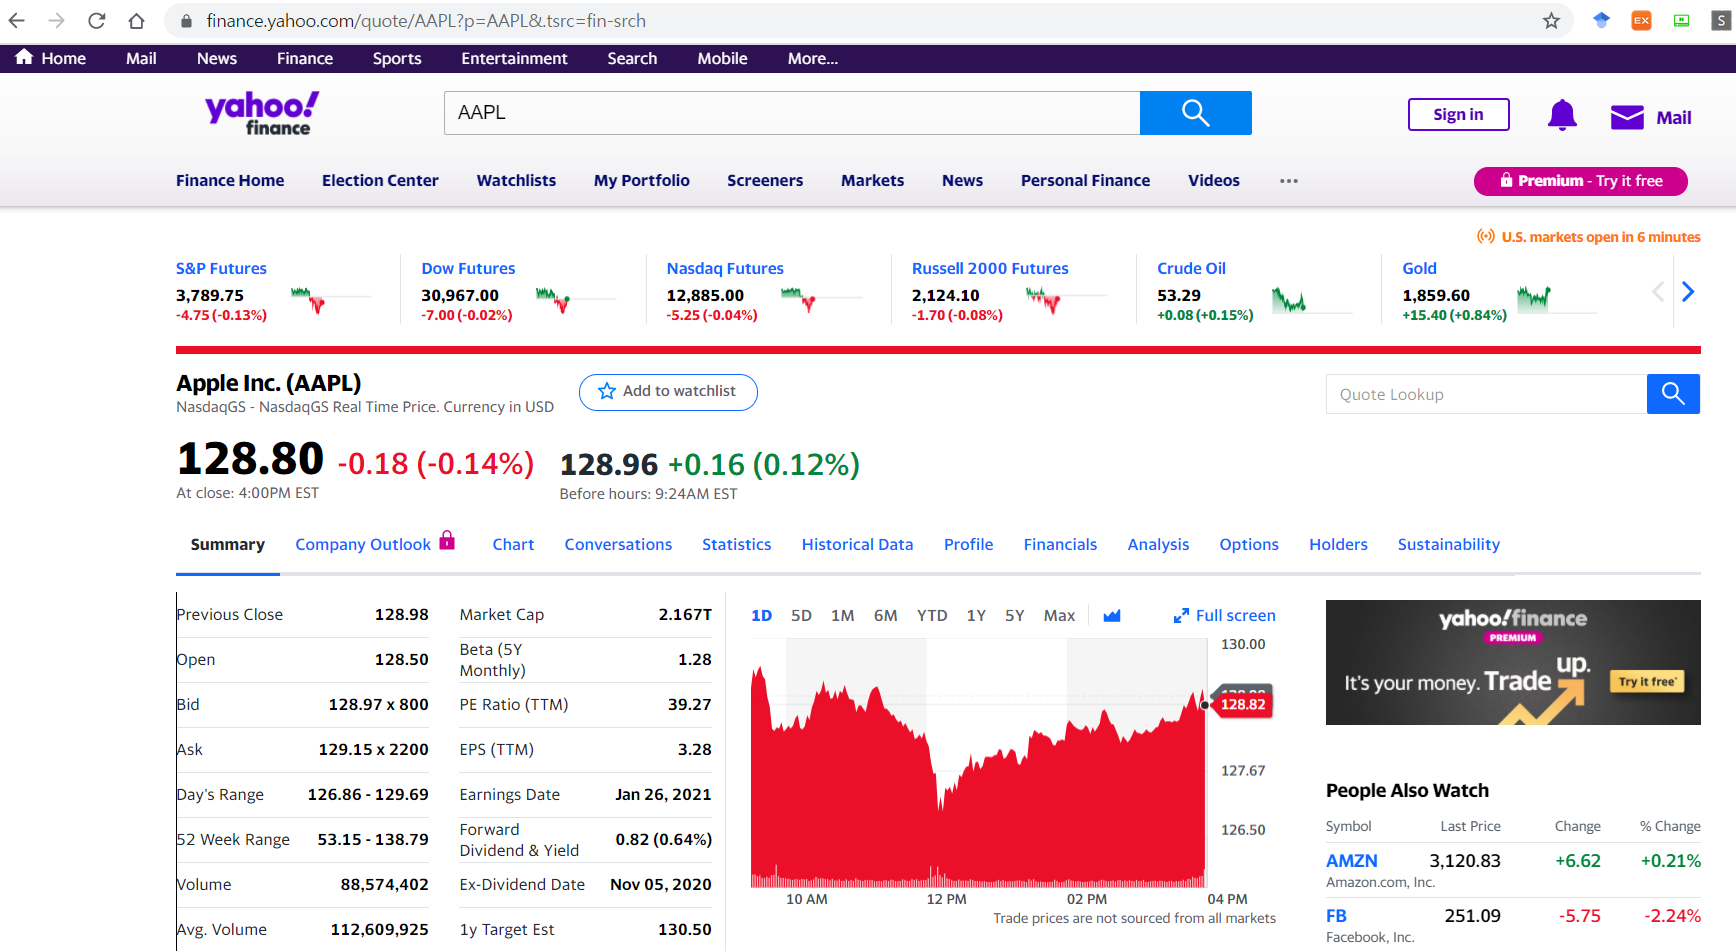The height and width of the screenshot is (951, 1736).
Task: Click Quote Lookup search icon
Action: pyautogui.click(x=1673, y=394)
